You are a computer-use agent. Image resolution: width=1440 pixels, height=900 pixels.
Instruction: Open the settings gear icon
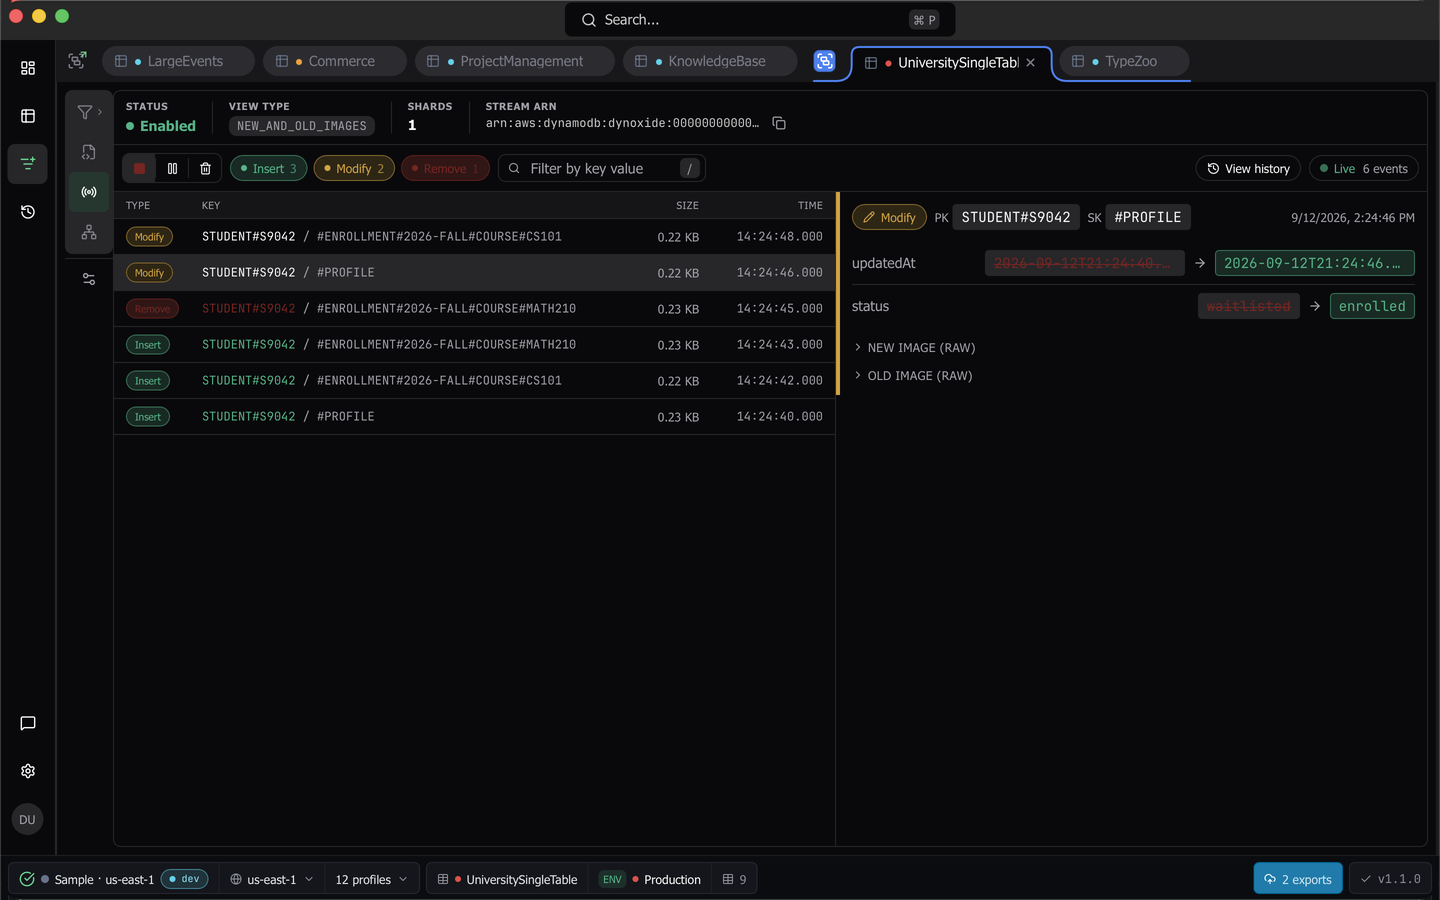(x=28, y=771)
